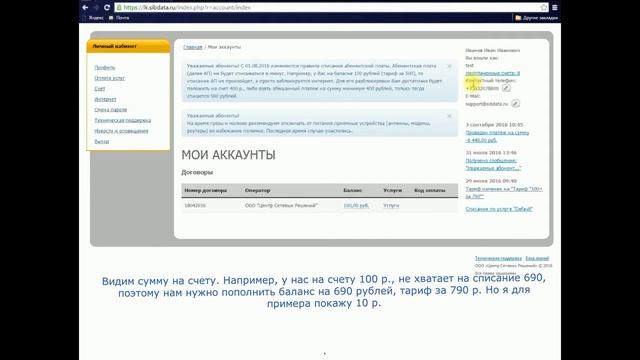Open the Другие закладки folder
The image size is (640, 360).
(536, 18)
